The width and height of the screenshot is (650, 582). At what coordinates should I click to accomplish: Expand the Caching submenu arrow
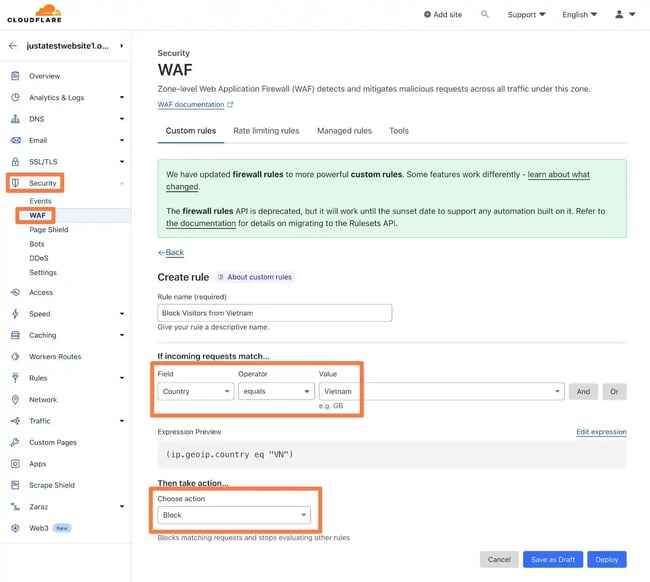point(122,335)
